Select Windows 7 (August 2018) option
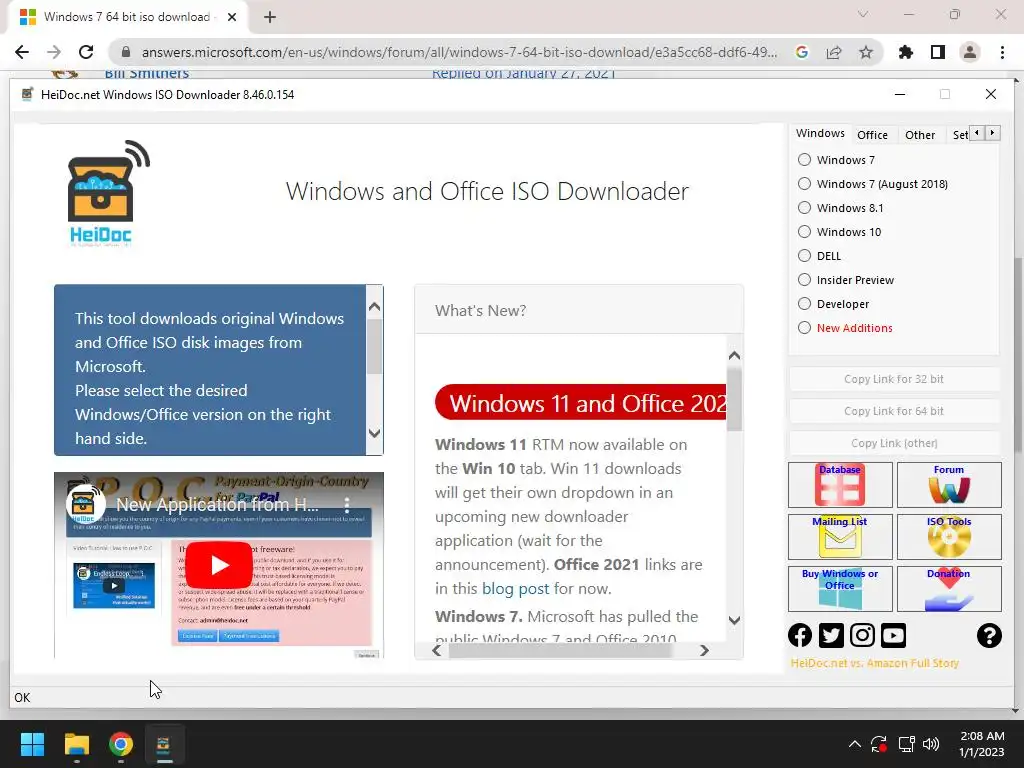 [x=805, y=184]
